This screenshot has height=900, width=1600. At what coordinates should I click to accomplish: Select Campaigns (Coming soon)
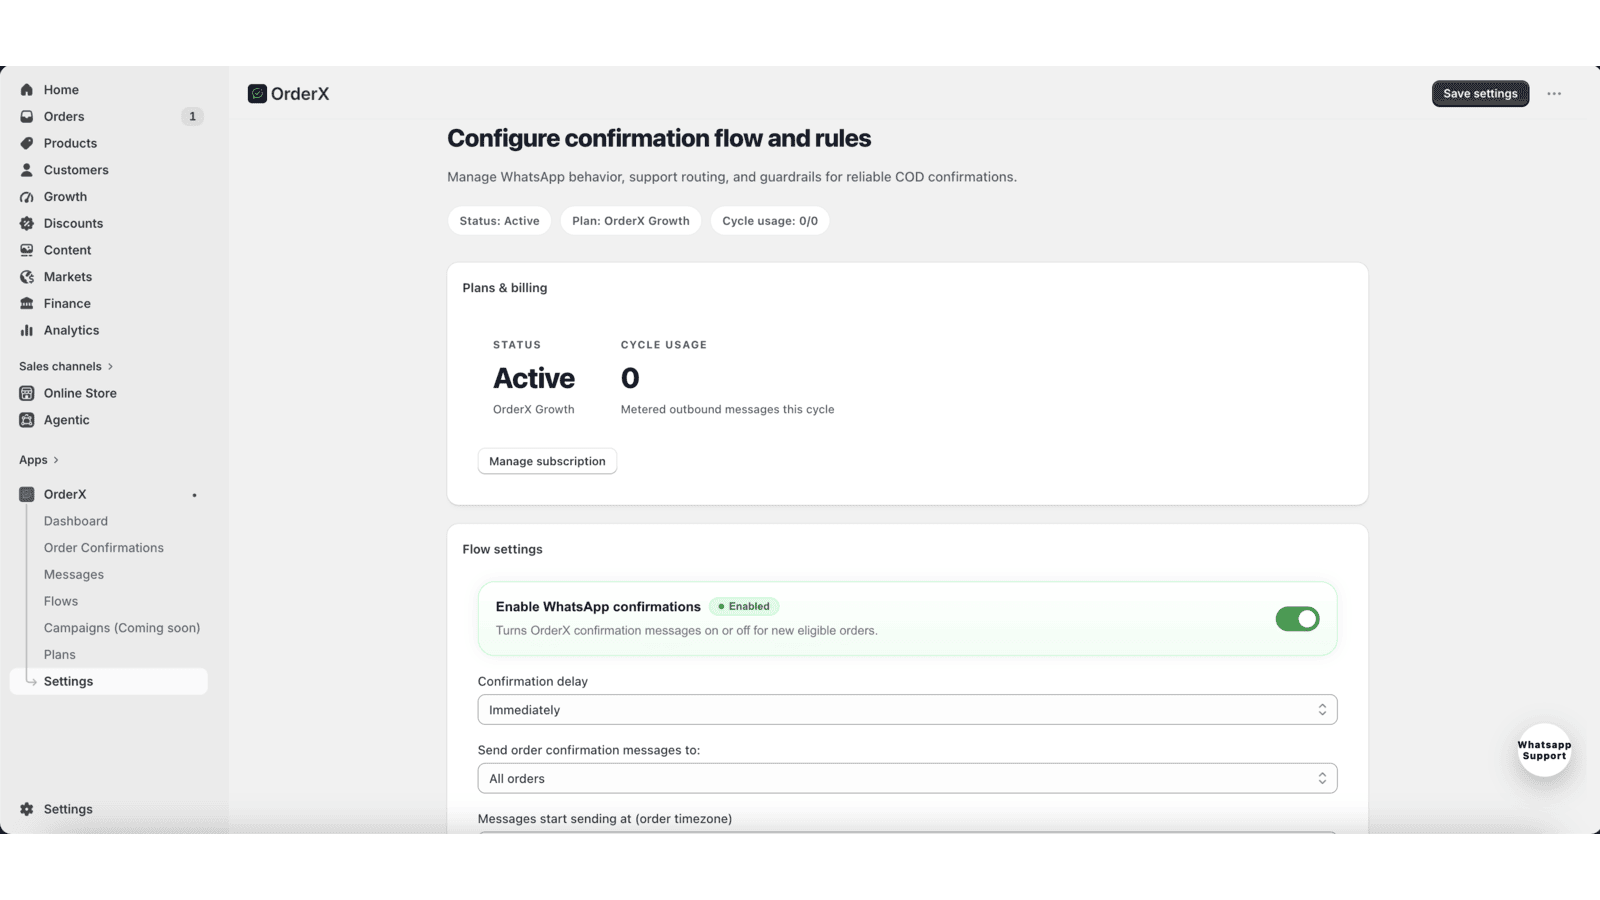(x=122, y=628)
